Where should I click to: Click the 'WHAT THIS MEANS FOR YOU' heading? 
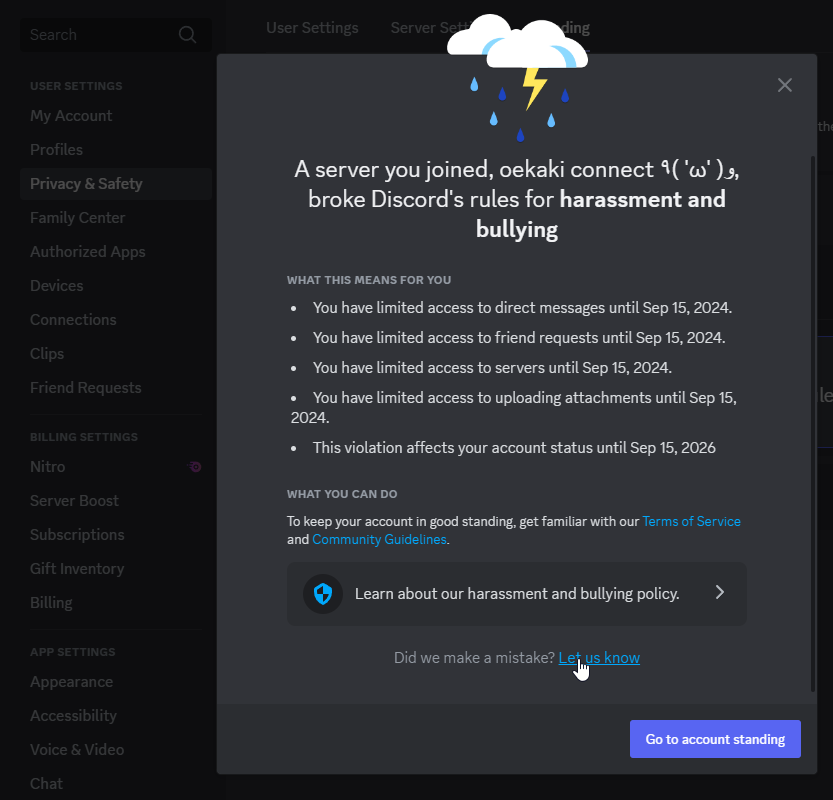click(369, 280)
